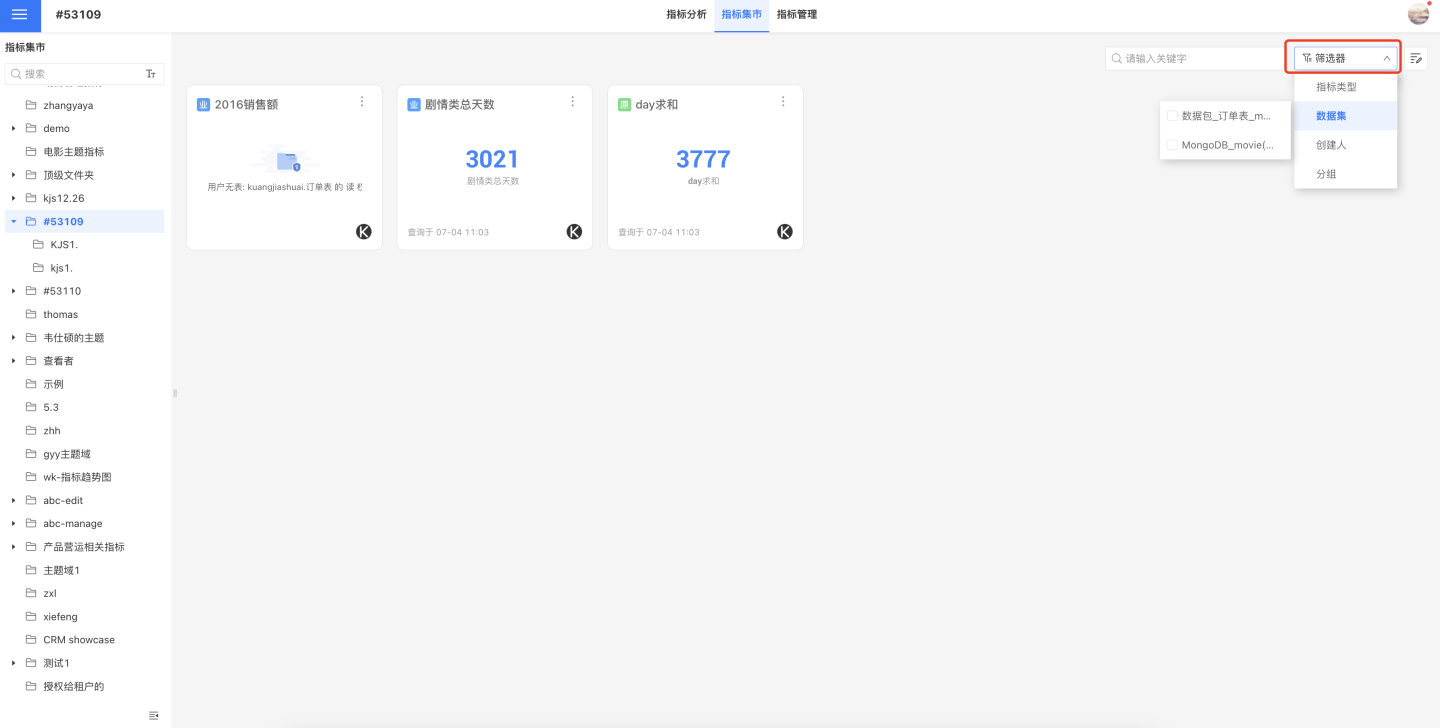Screen dimensions: 1440x728
Task: Expand the abc-manage folder arrow
Action: 14,524
